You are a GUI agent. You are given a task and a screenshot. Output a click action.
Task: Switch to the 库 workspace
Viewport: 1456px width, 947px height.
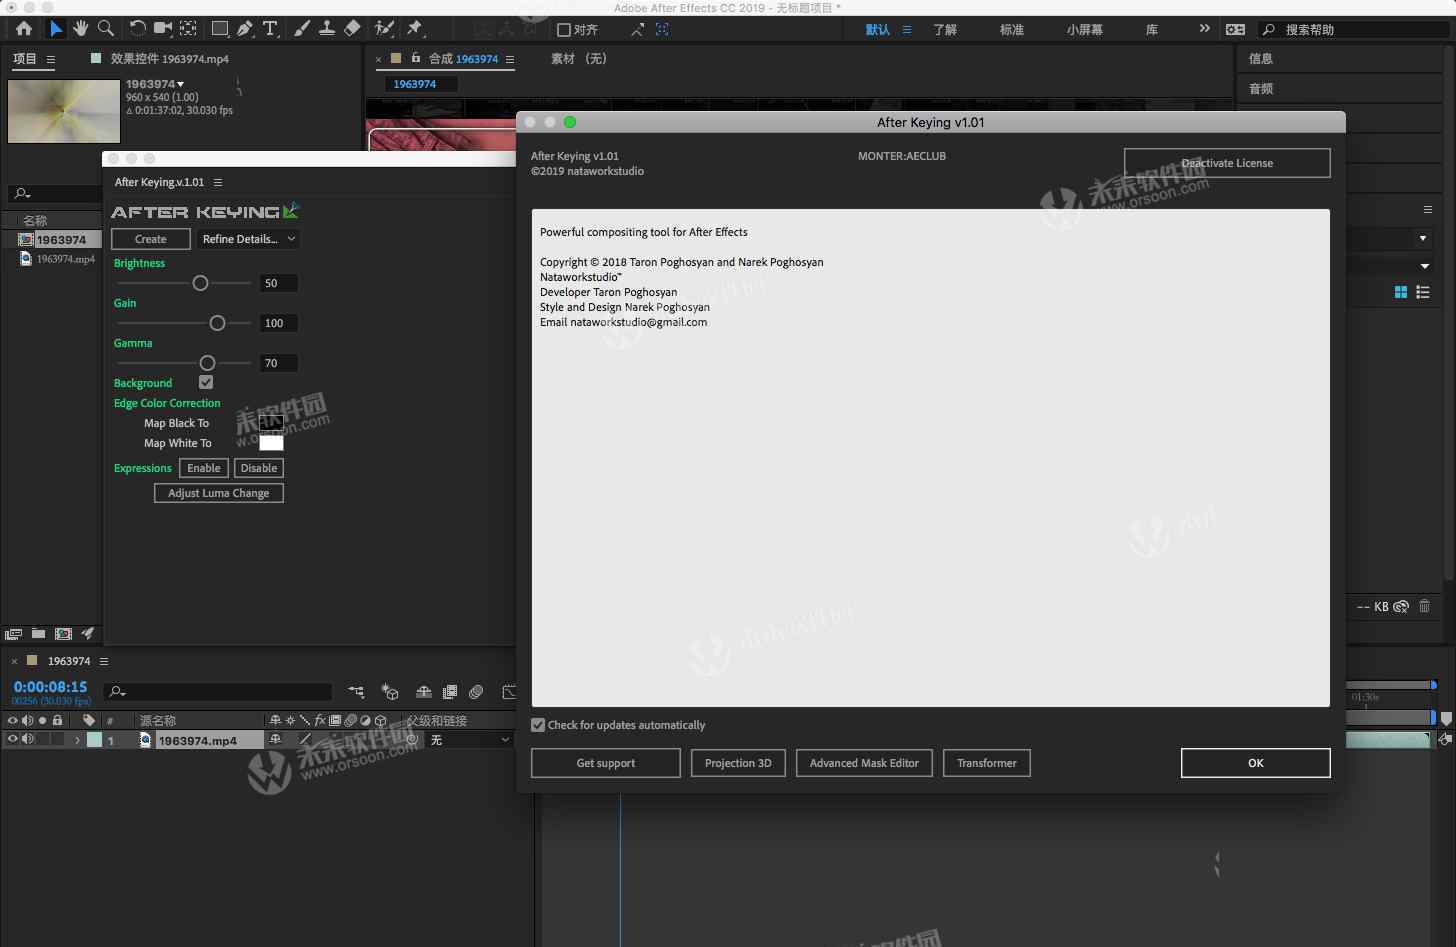[x=1152, y=30]
